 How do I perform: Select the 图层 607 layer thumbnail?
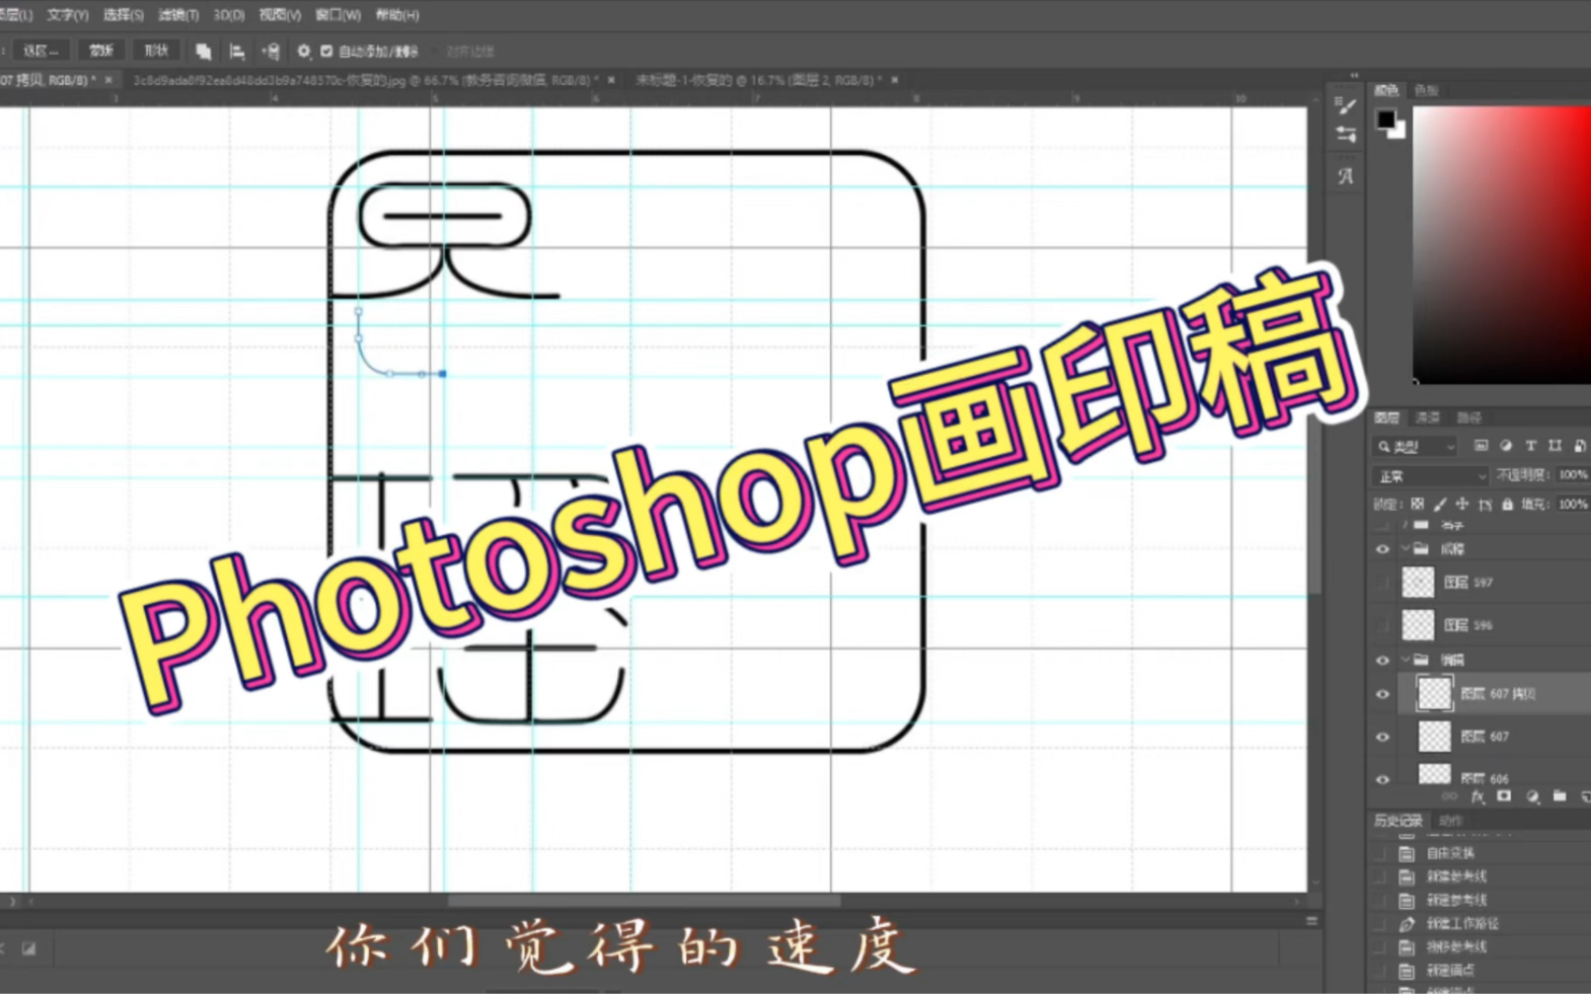coord(1434,737)
